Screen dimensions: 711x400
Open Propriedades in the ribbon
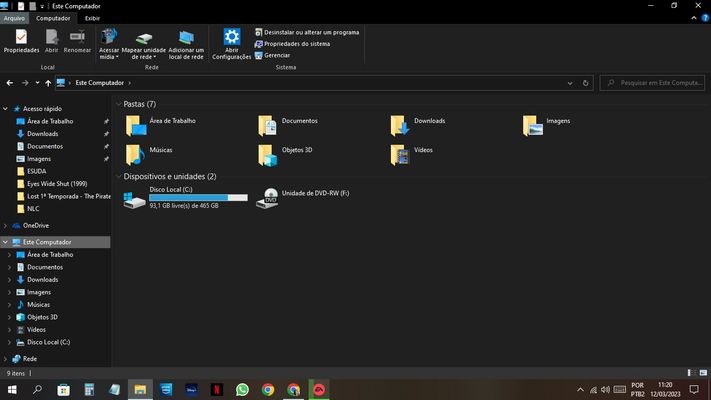21,41
